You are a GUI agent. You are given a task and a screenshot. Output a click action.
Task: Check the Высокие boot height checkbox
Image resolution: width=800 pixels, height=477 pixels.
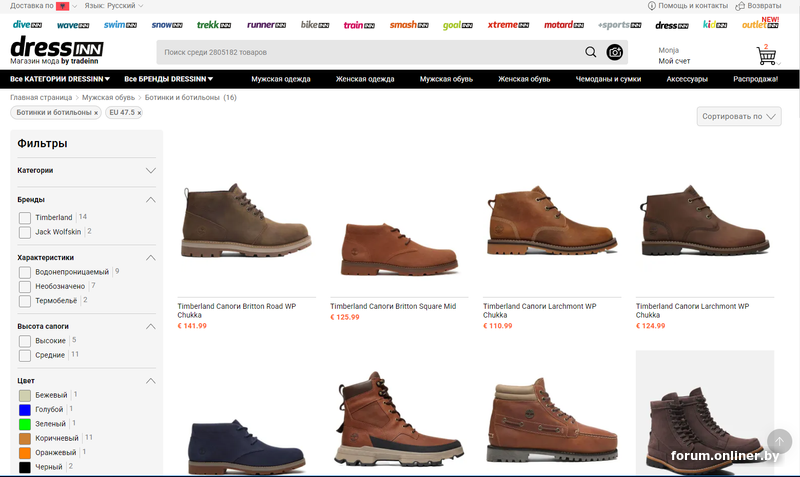coord(24,341)
